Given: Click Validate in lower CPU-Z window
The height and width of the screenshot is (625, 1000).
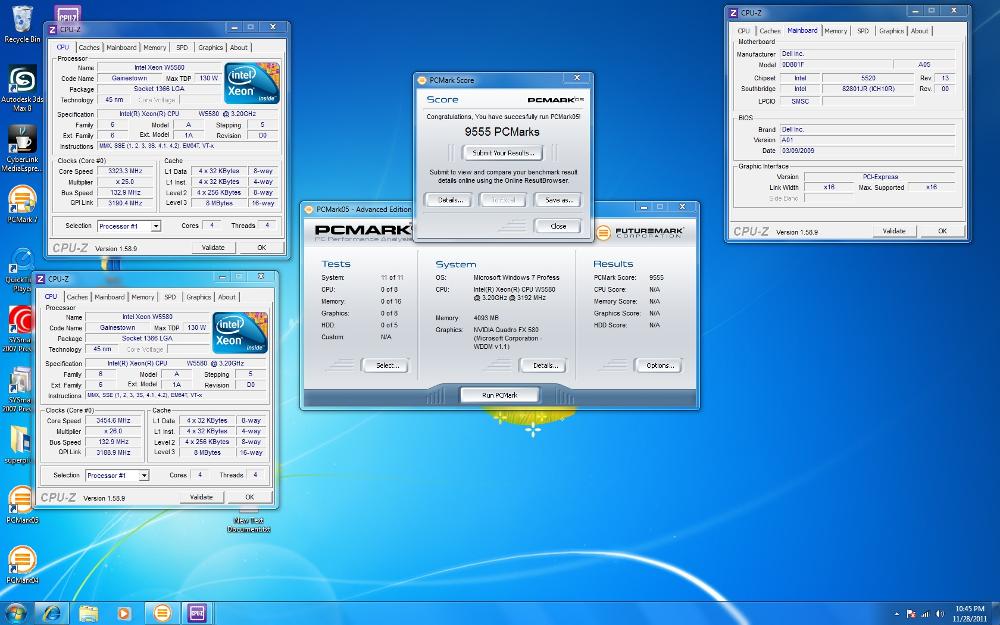Looking at the screenshot, I should click(202, 497).
